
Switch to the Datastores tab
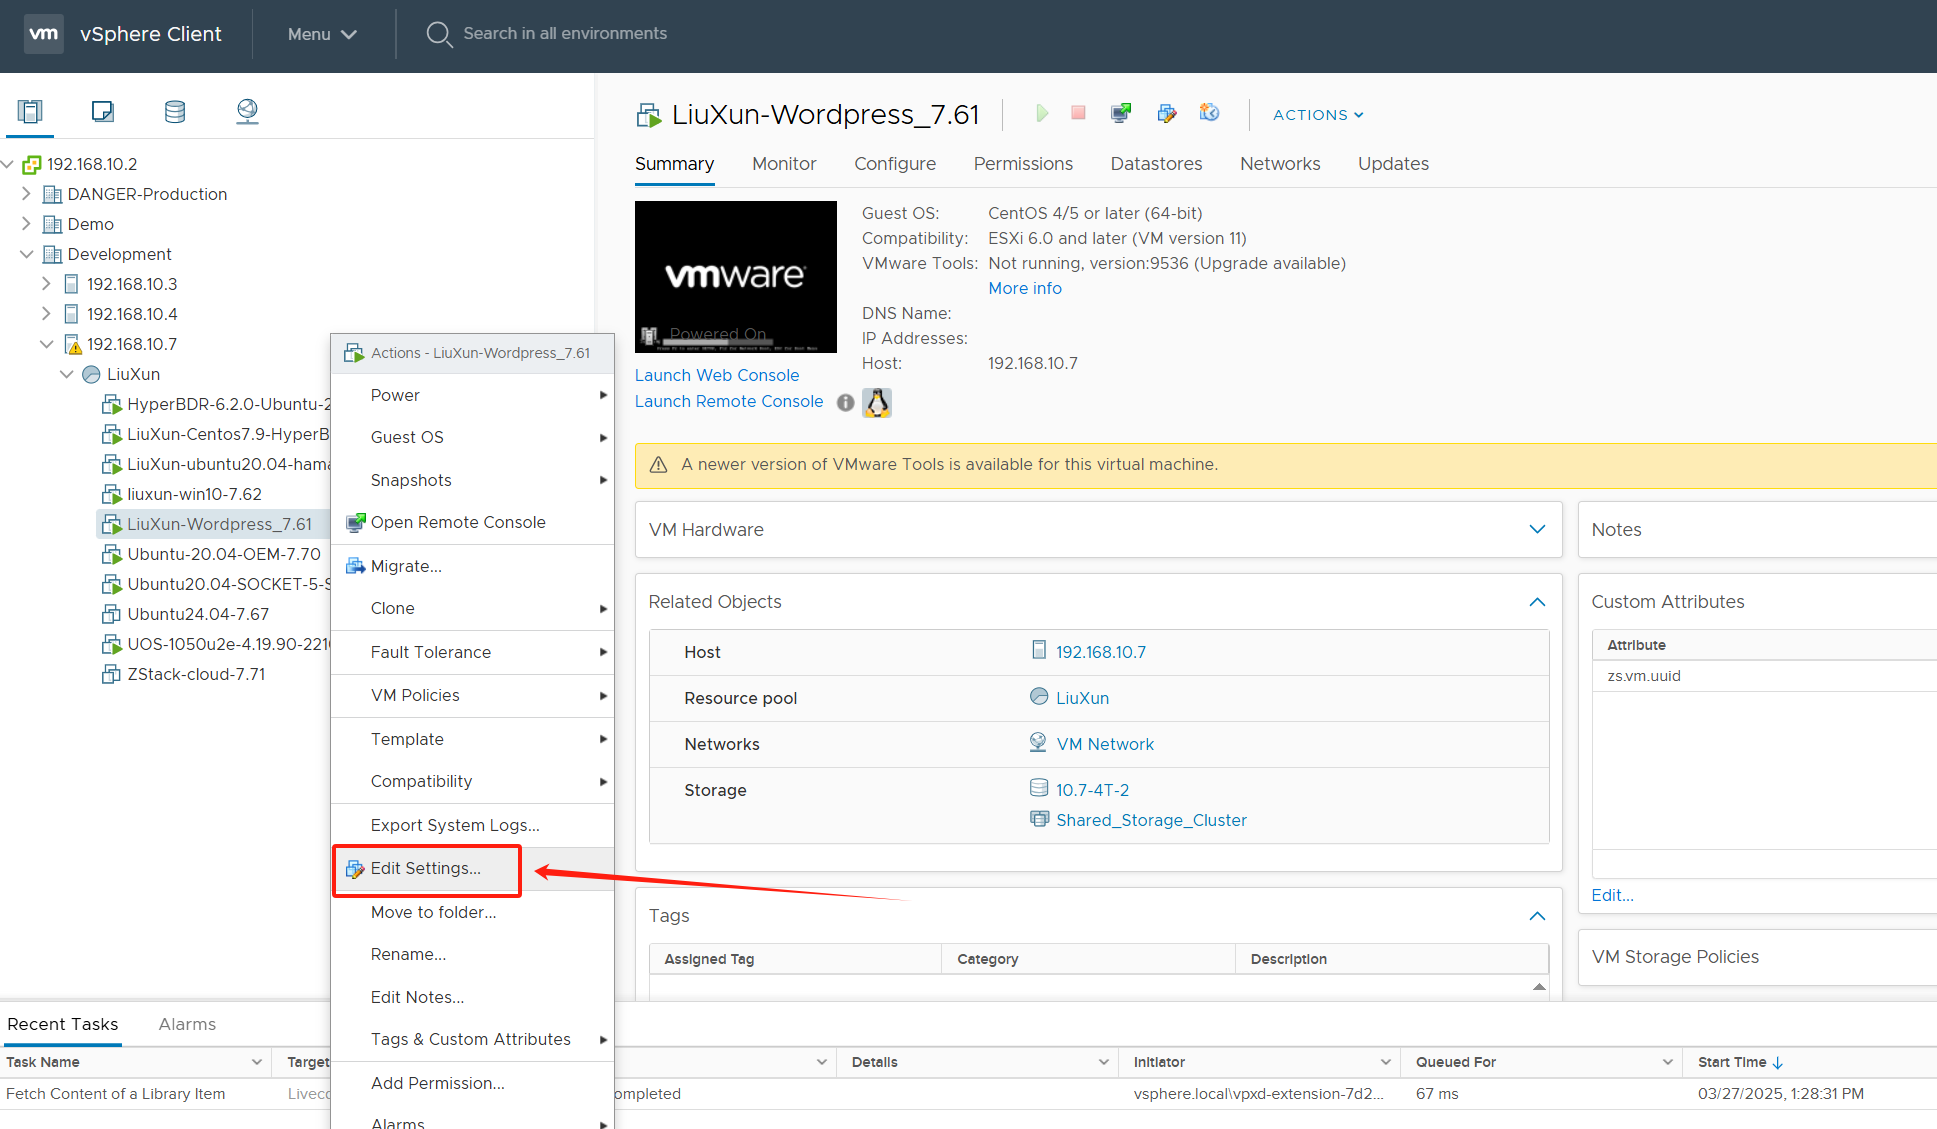click(x=1156, y=164)
